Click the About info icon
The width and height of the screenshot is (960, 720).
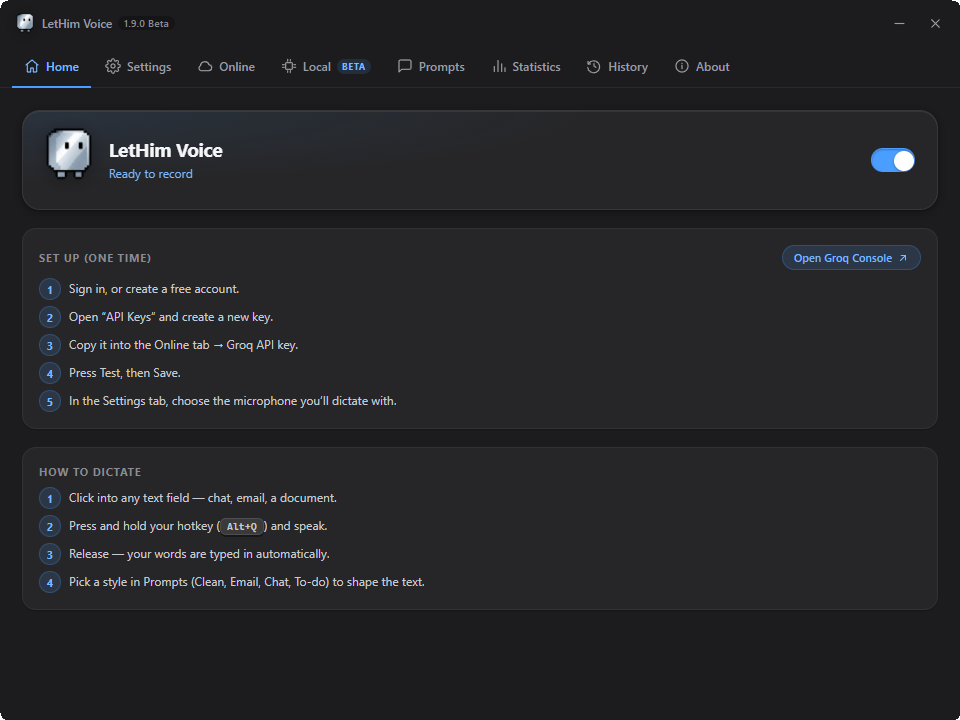click(681, 67)
